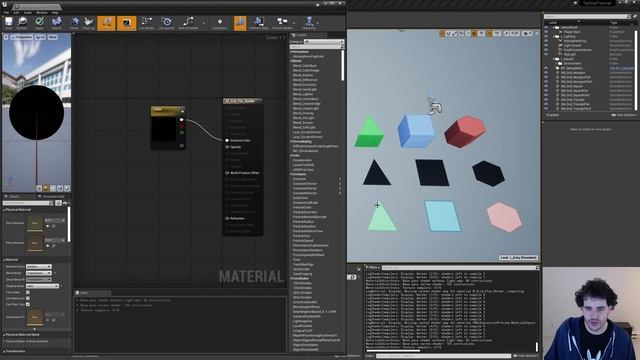Screen dimensions: 640x360
Task: Sort outliner by Label column header
Action: [x=553, y=23]
